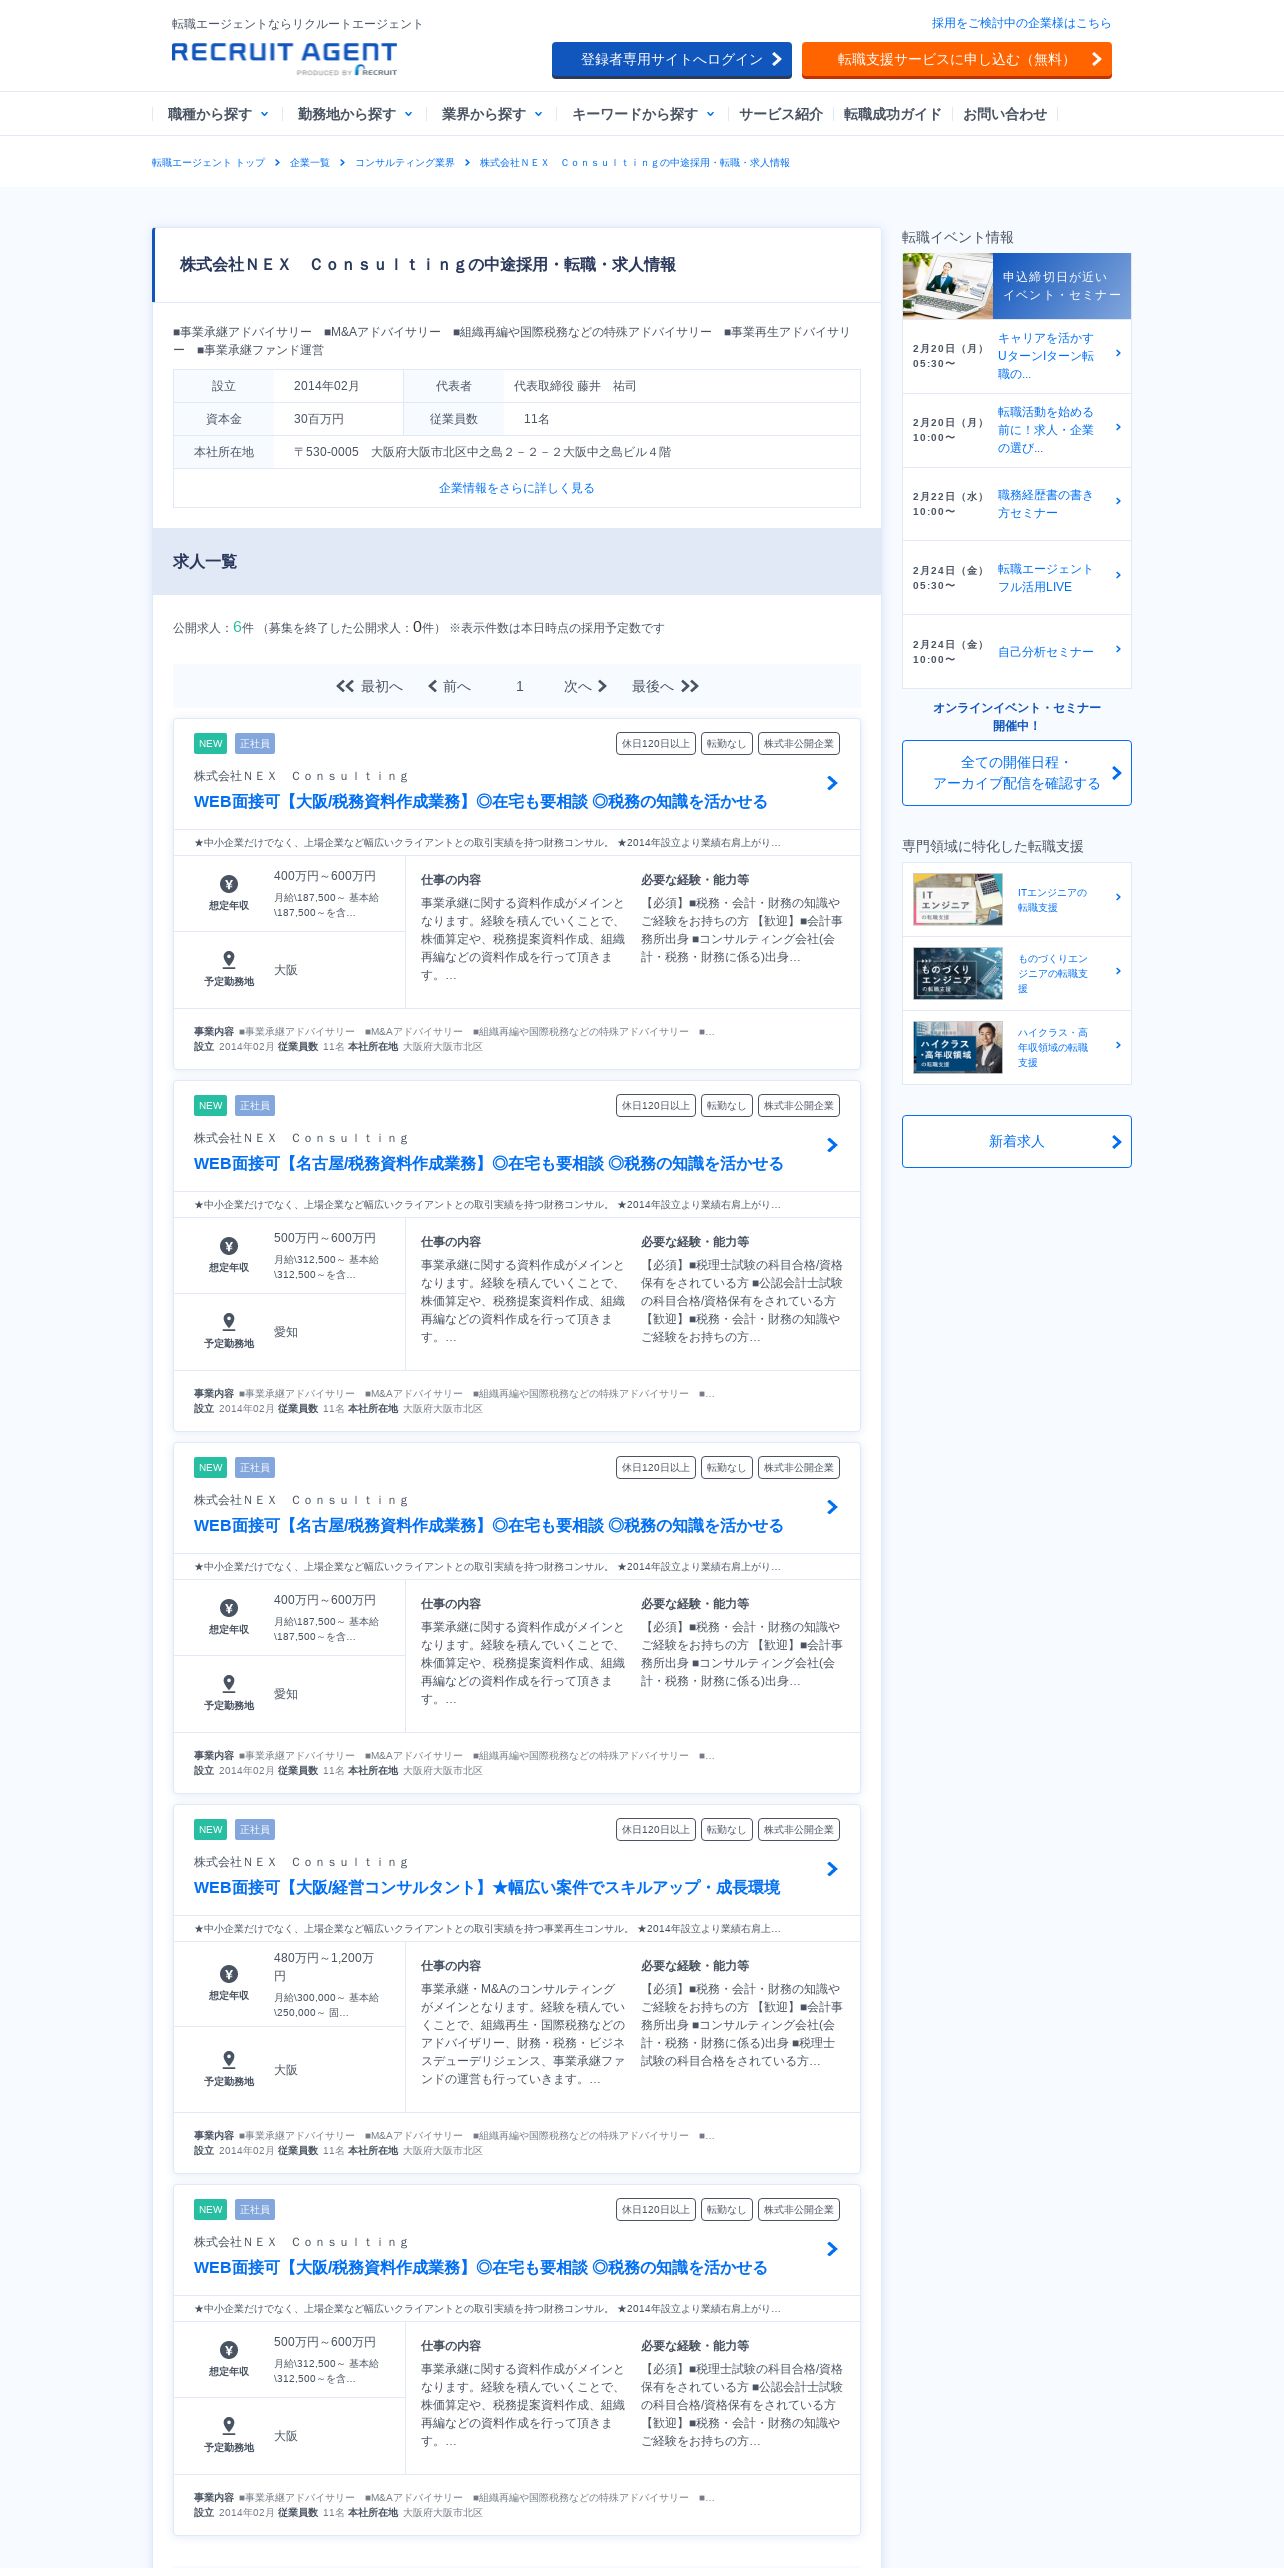The width and height of the screenshot is (1284, 2568).
Task: Open first 大阪/税務資料作成業務 job title with 400万円 salary
Action: 480,802
